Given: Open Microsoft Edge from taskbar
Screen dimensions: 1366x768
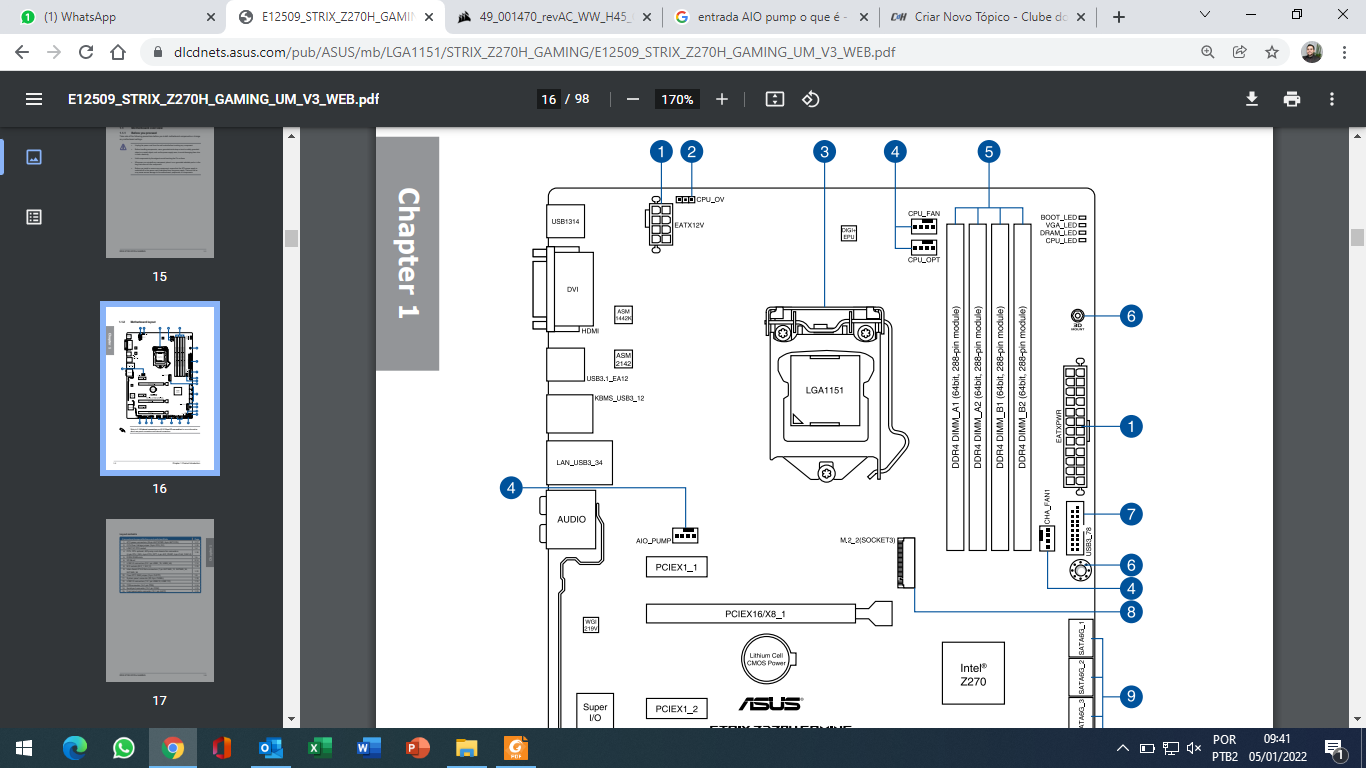Looking at the screenshot, I should pos(75,748).
